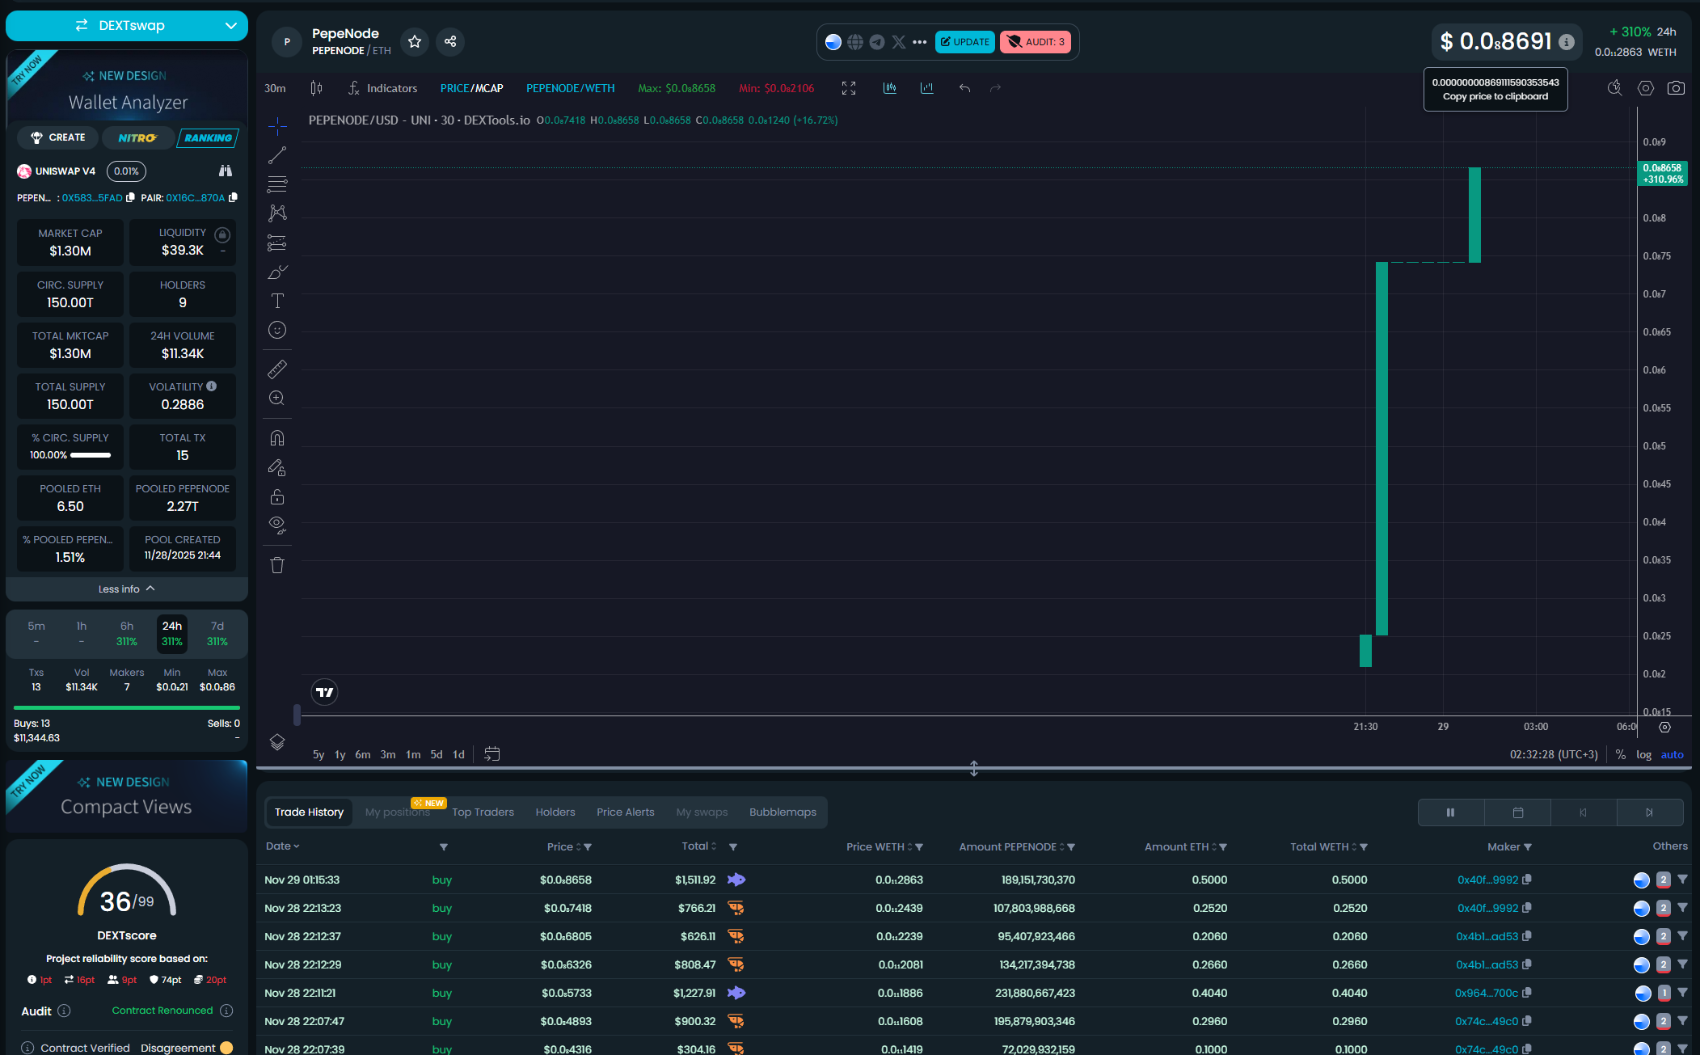Click the buys/sells green progress bar

[x=126, y=707]
